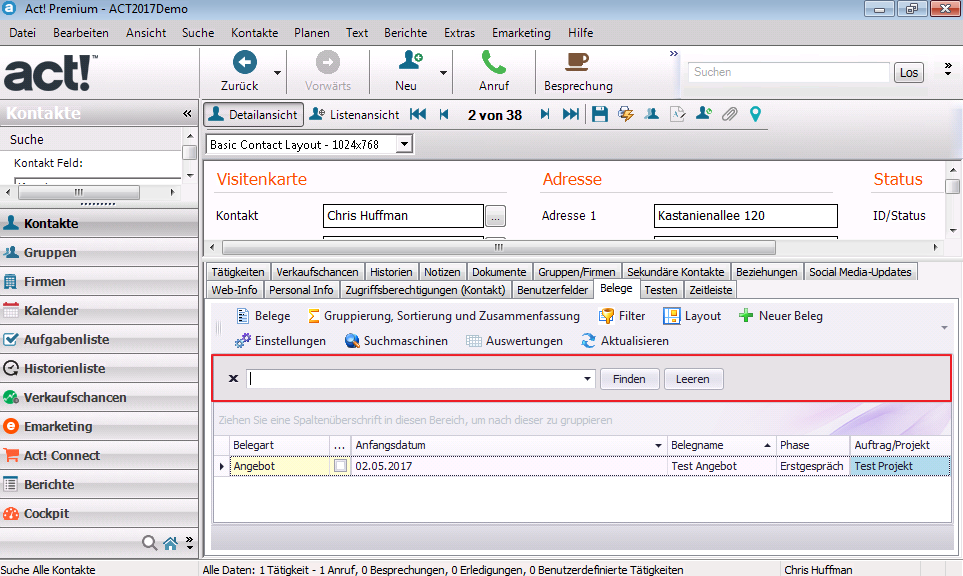Open Firmen in the navigation sidebar
This screenshot has height=576, width=963.
click(99, 281)
